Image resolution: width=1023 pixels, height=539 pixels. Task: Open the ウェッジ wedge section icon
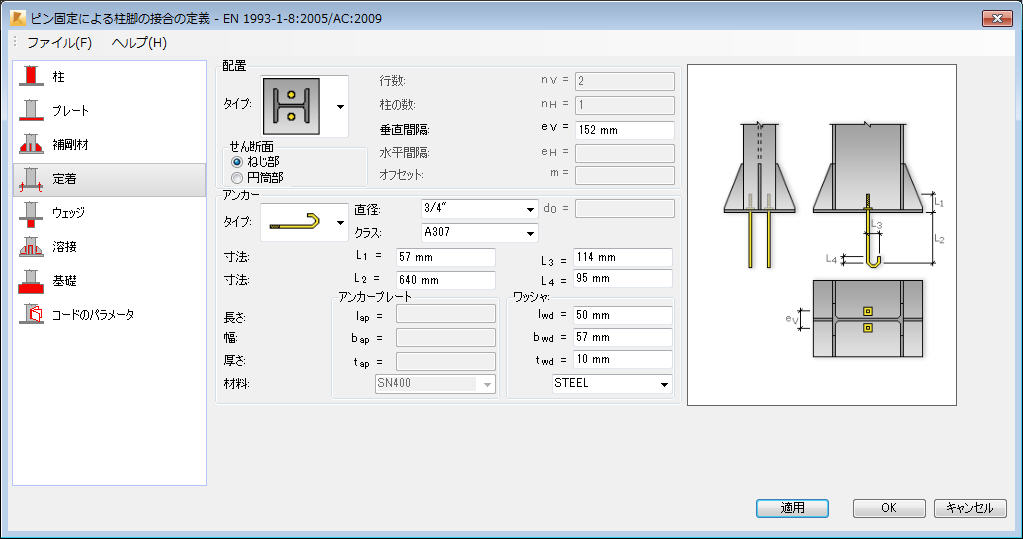click(x=31, y=213)
